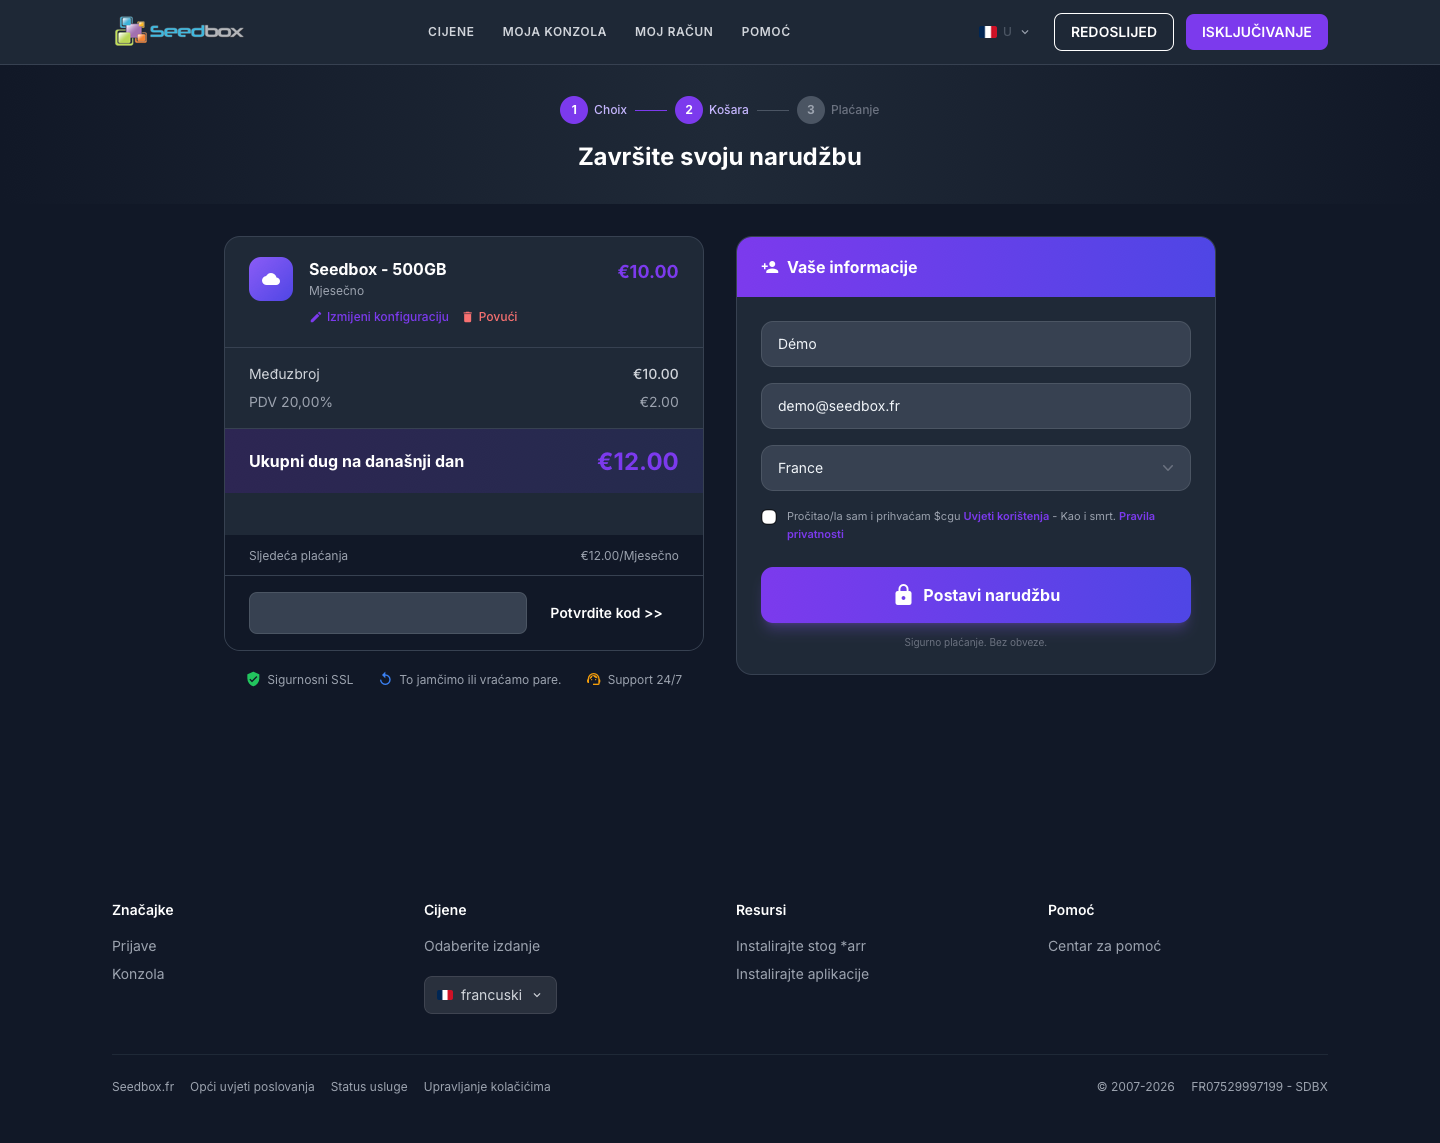Click the French flag in top navigation
Image resolution: width=1440 pixels, height=1143 pixels.
pos(990,32)
